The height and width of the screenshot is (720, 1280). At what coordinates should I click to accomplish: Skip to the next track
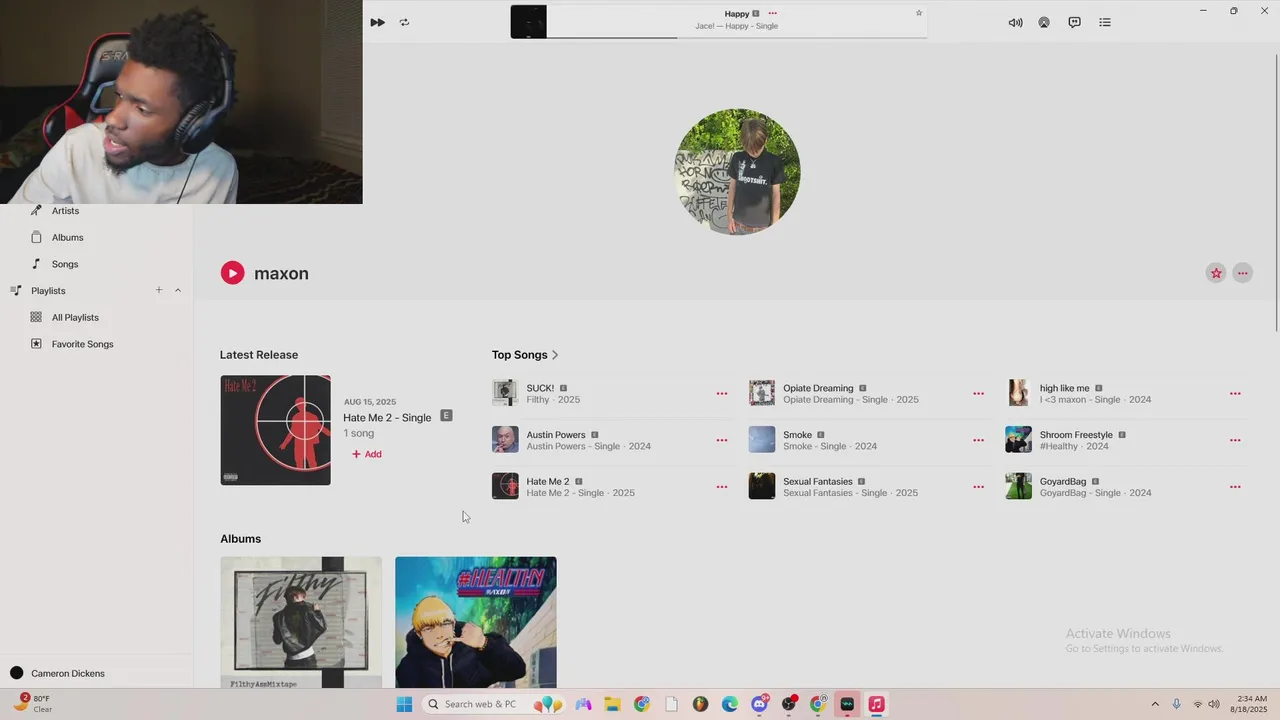(377, 22)
